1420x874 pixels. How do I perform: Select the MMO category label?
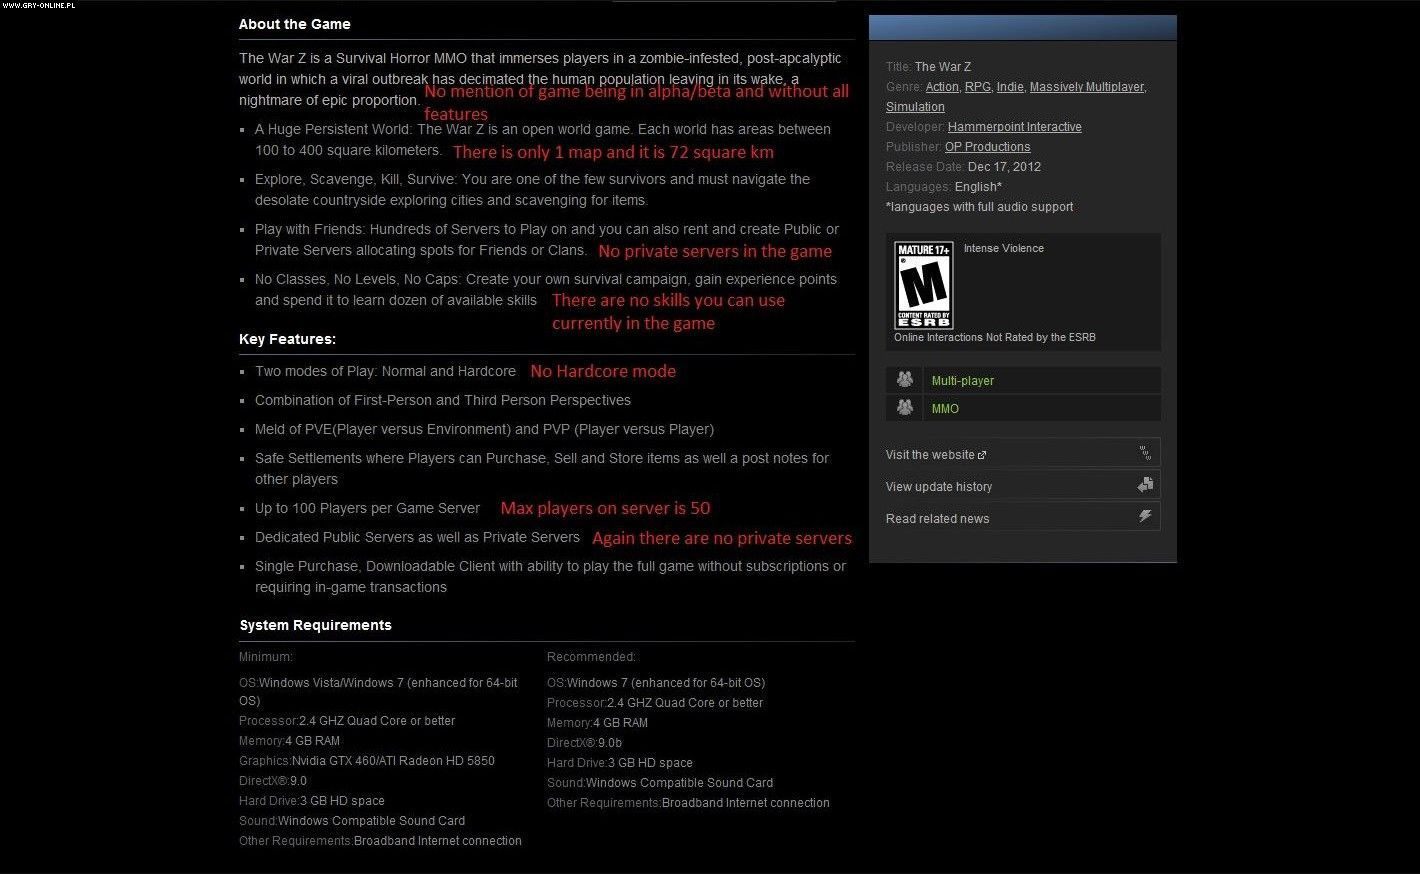945,409
